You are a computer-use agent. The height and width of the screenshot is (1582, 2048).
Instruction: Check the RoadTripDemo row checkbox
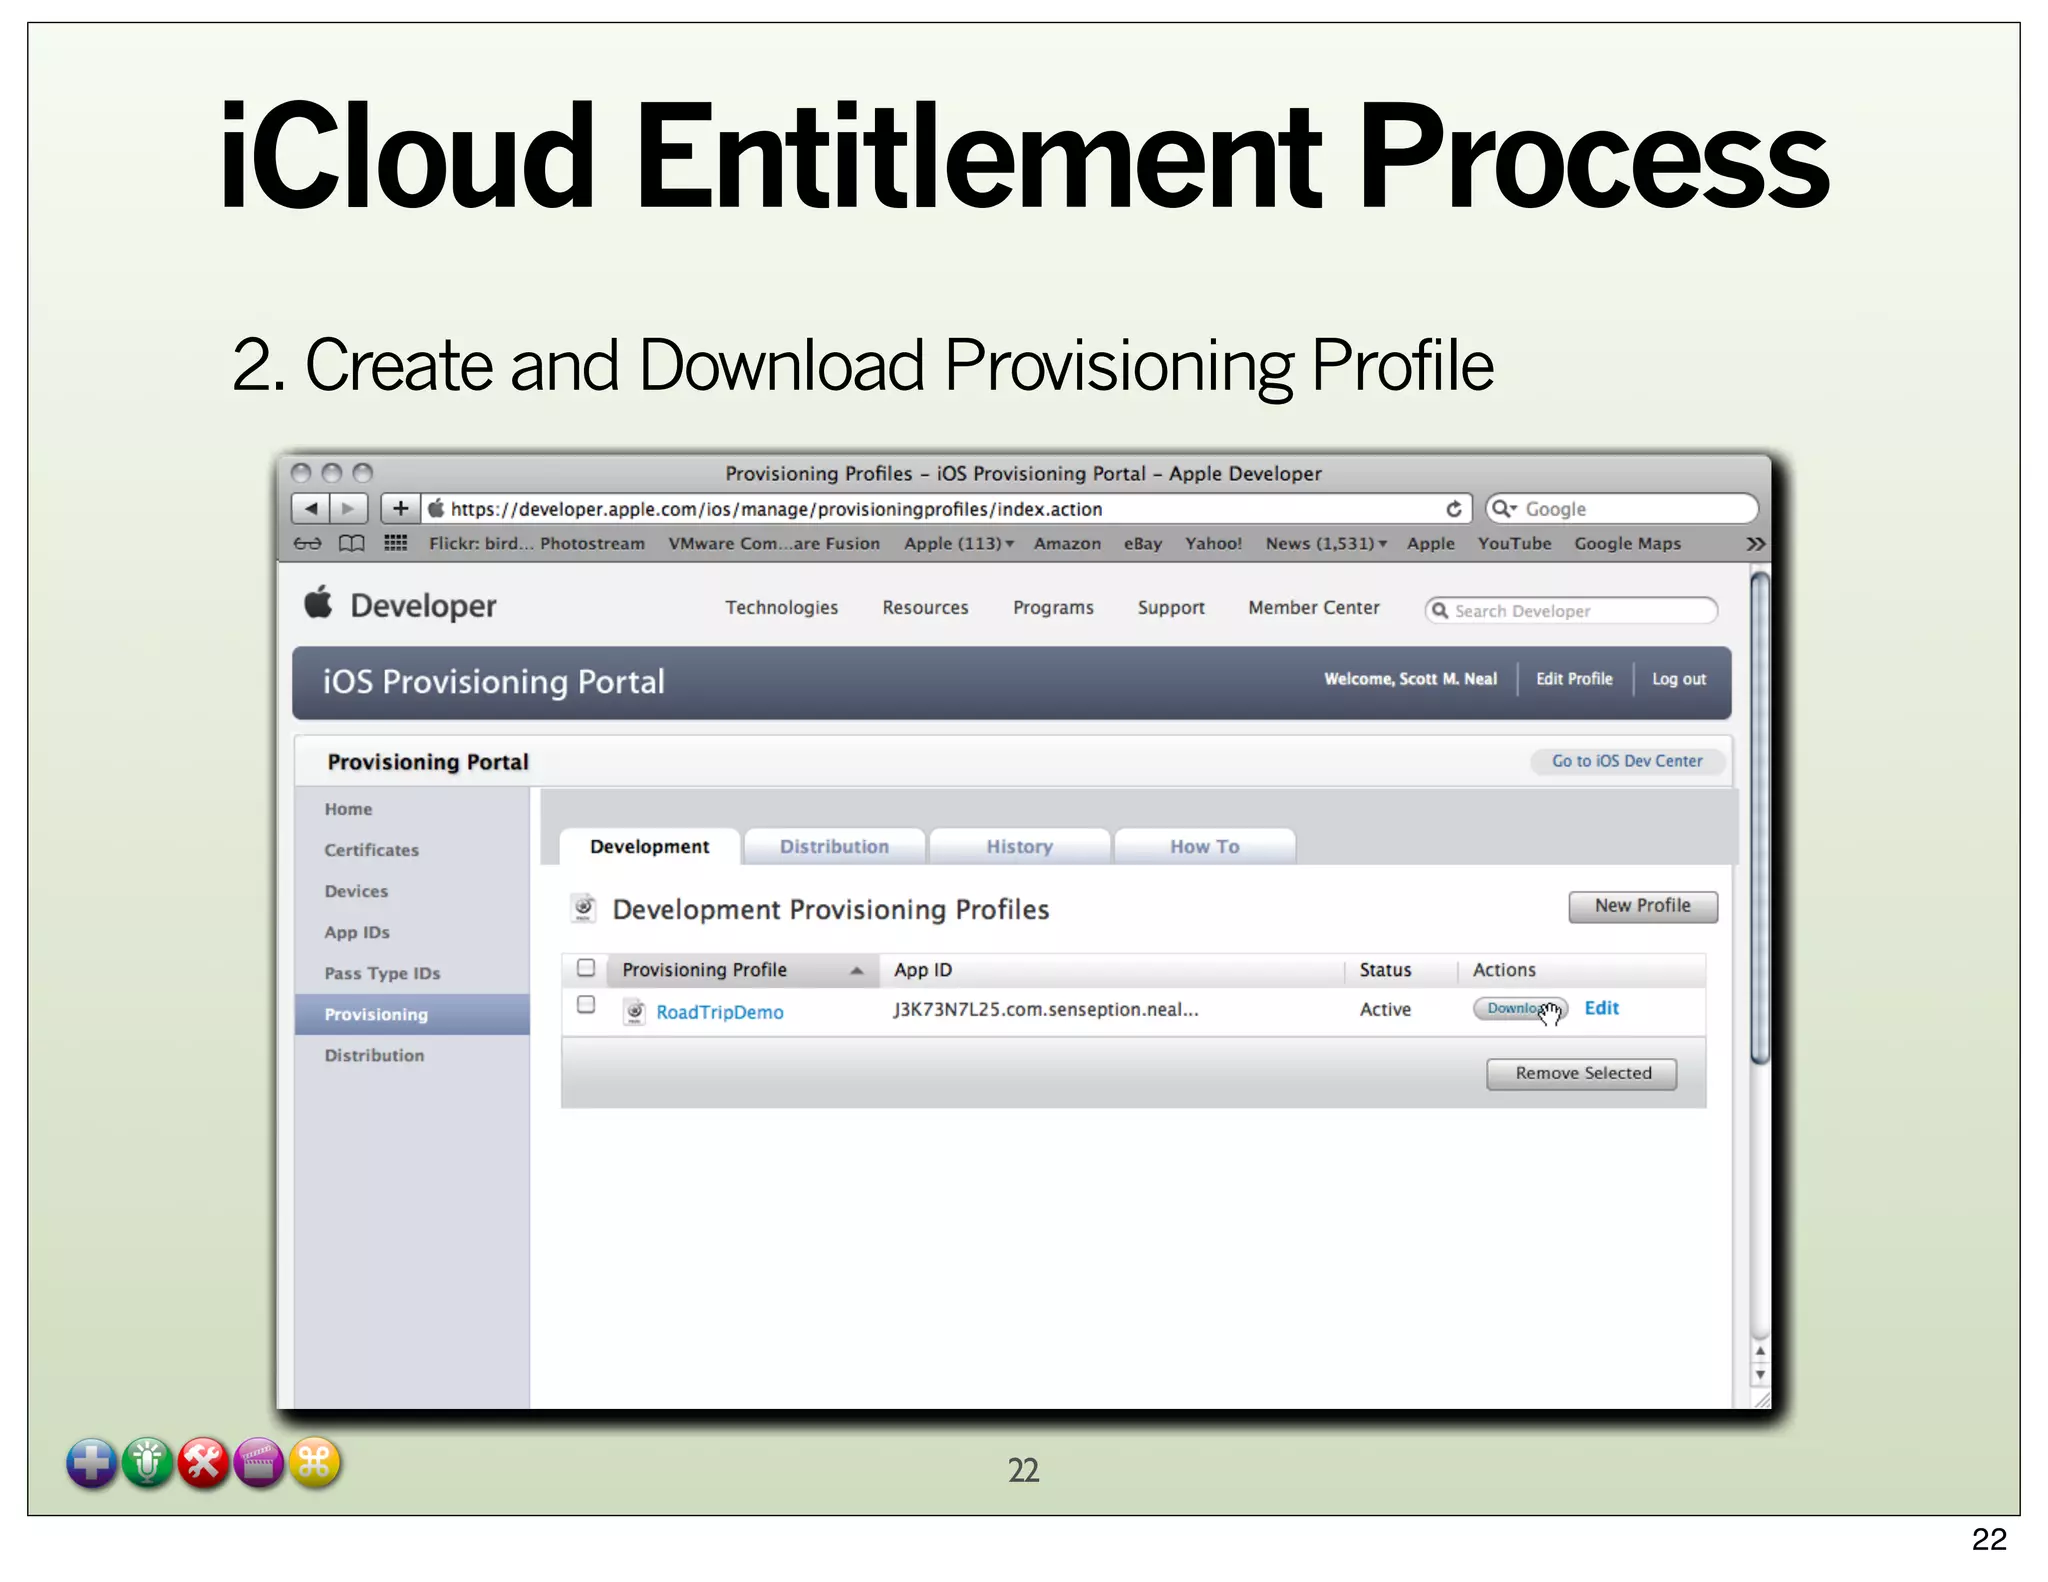586,1005
